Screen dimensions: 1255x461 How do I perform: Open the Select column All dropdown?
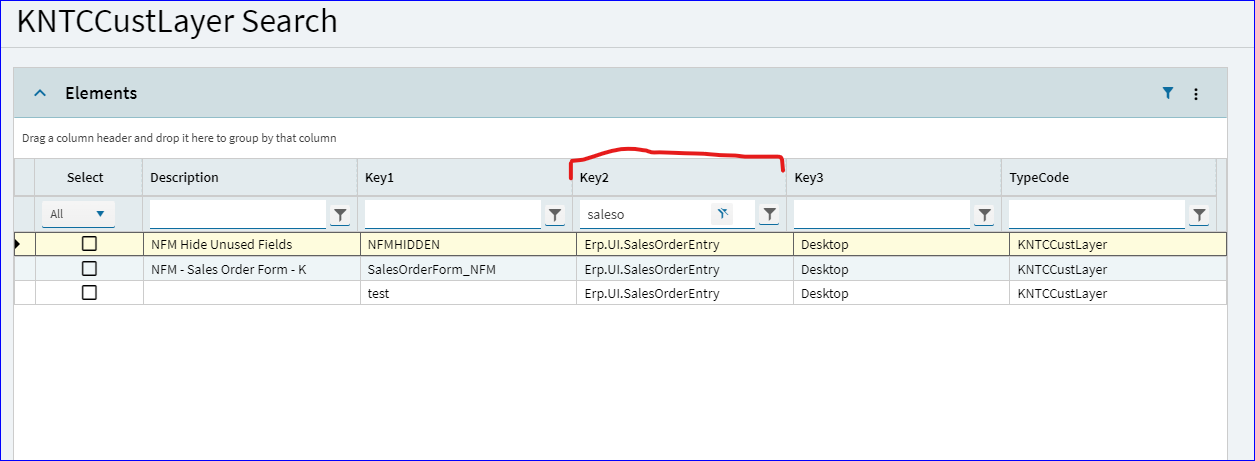coord(78,214)
